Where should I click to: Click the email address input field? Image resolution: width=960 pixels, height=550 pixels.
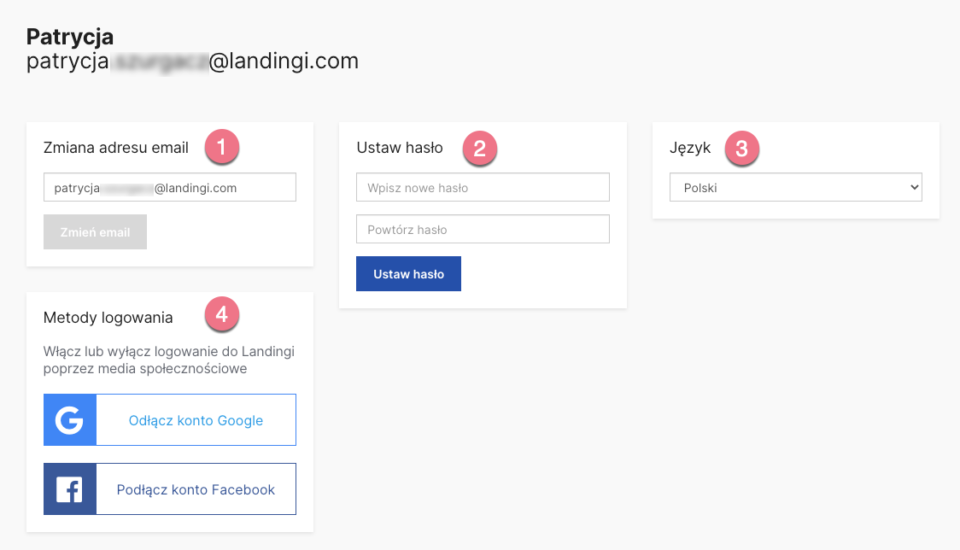pos(170,187)
